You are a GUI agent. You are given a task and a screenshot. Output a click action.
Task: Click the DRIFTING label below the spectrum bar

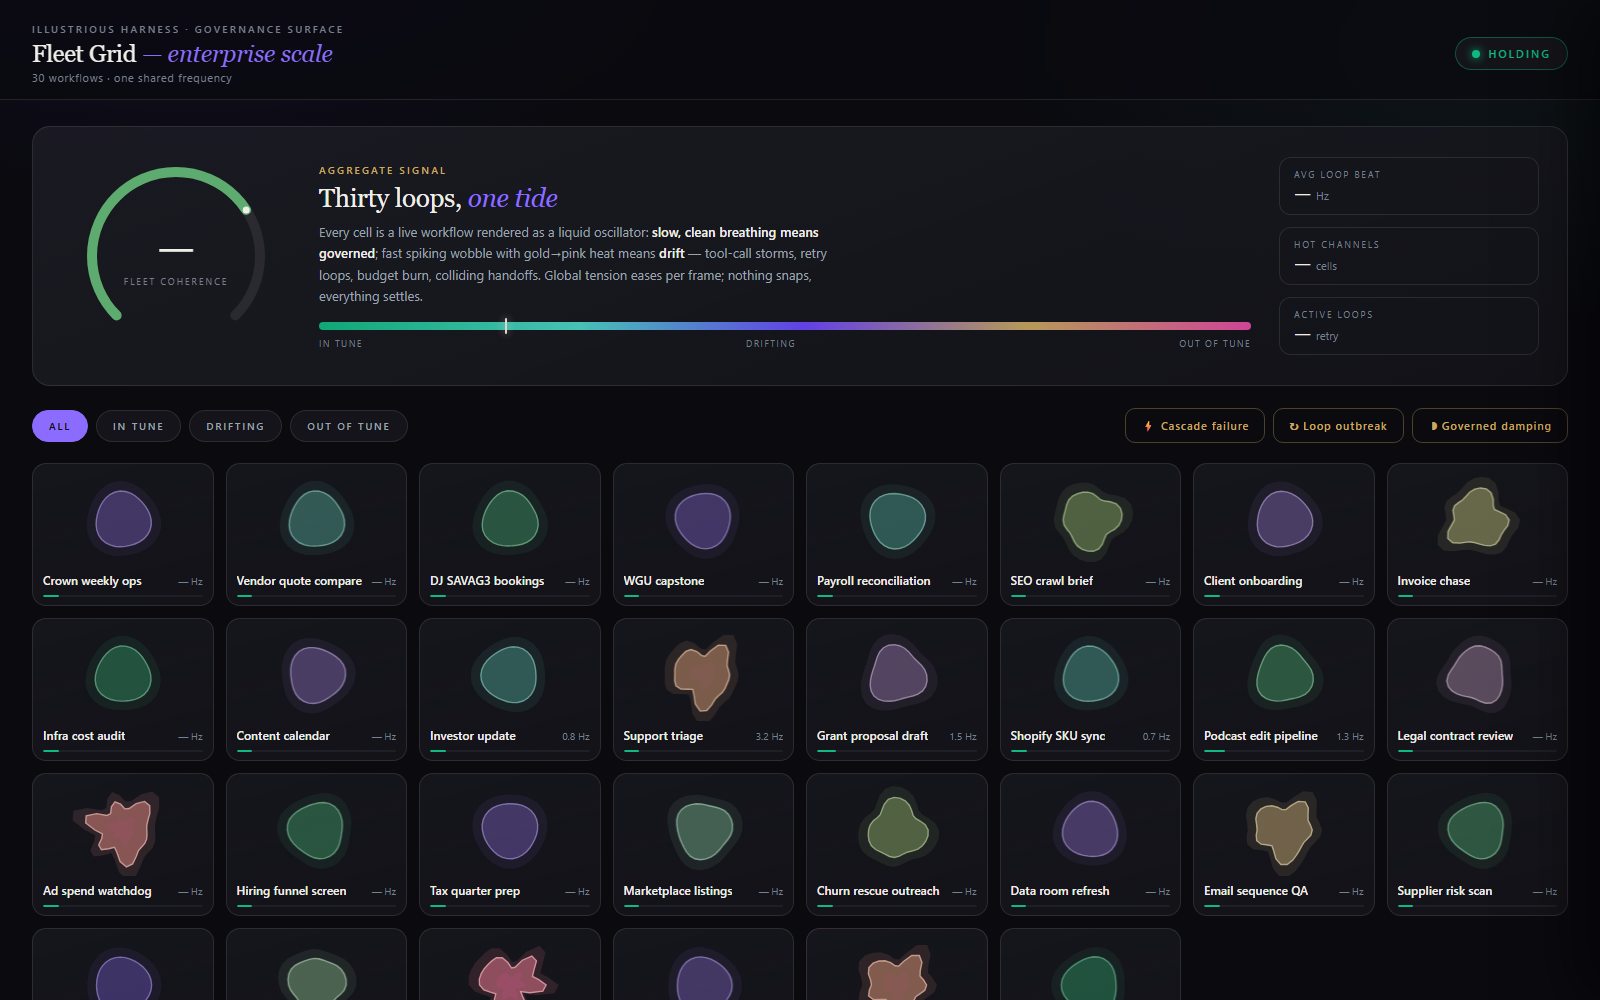click(770, 344)
